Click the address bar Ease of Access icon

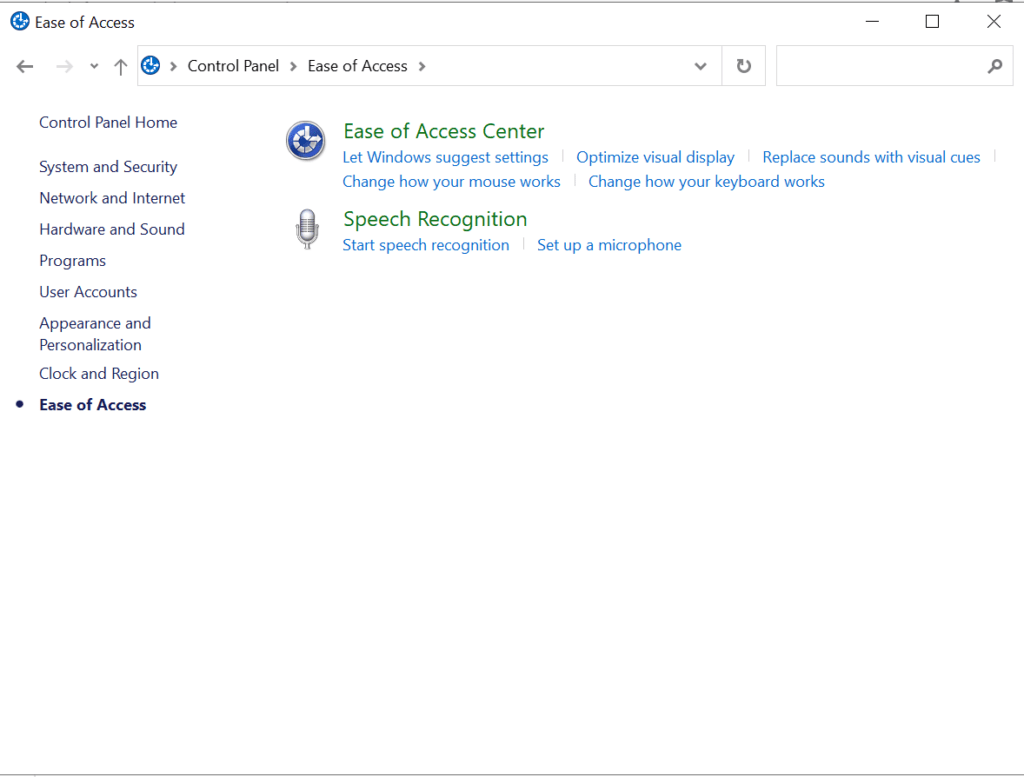click(x=151, y=65)
